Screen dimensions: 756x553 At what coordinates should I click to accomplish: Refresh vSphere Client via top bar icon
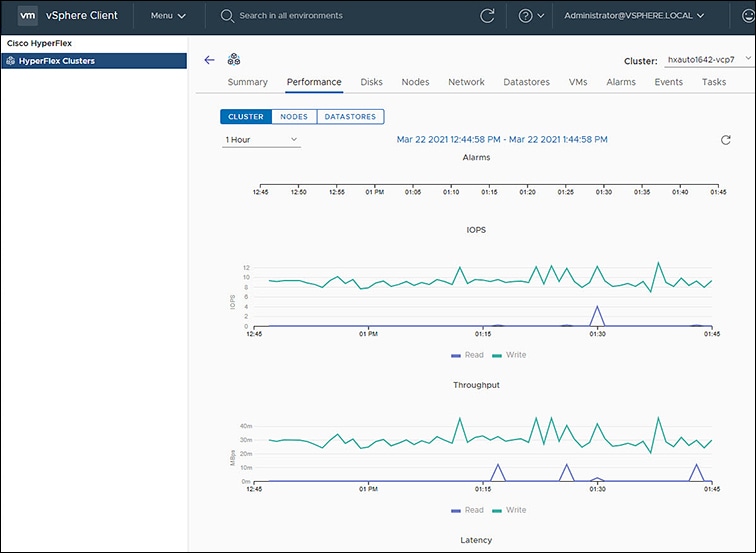tap(487, 16)
